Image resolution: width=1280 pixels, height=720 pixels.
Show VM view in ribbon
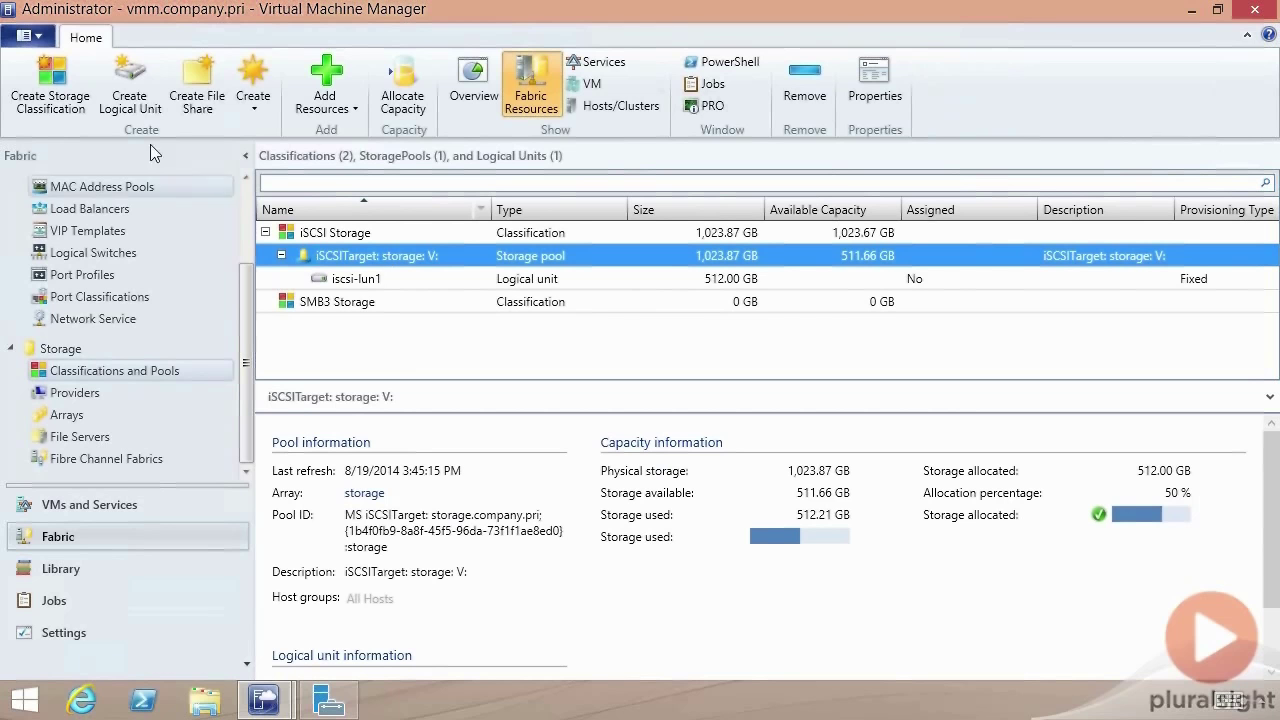pyautogui.click(x=583, y=84)
